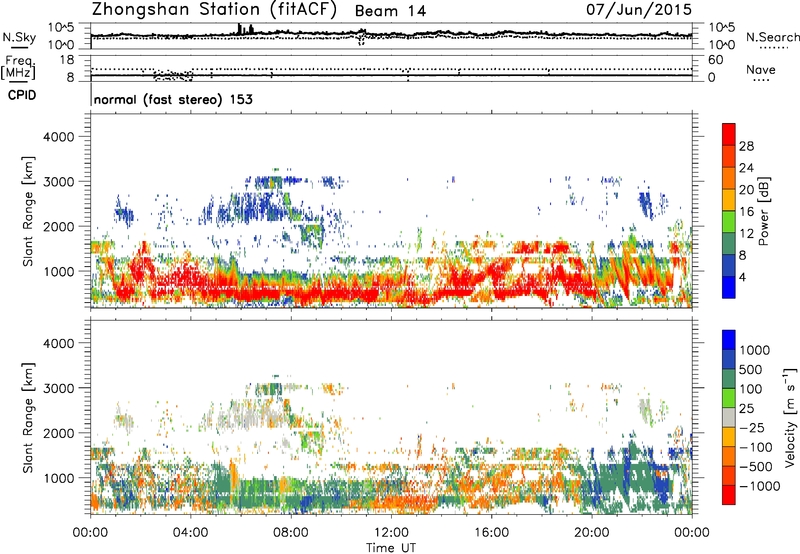Click the 'CPID' label
The width and height of the screenshot is (800, 554).
point(22,95)
